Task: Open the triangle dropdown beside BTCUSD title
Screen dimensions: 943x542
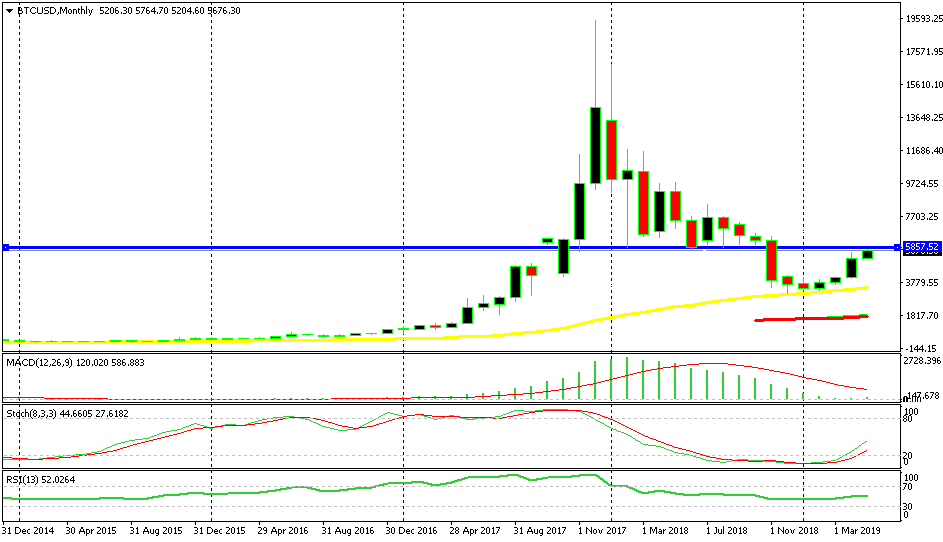Action: click(x=9, y=11)
